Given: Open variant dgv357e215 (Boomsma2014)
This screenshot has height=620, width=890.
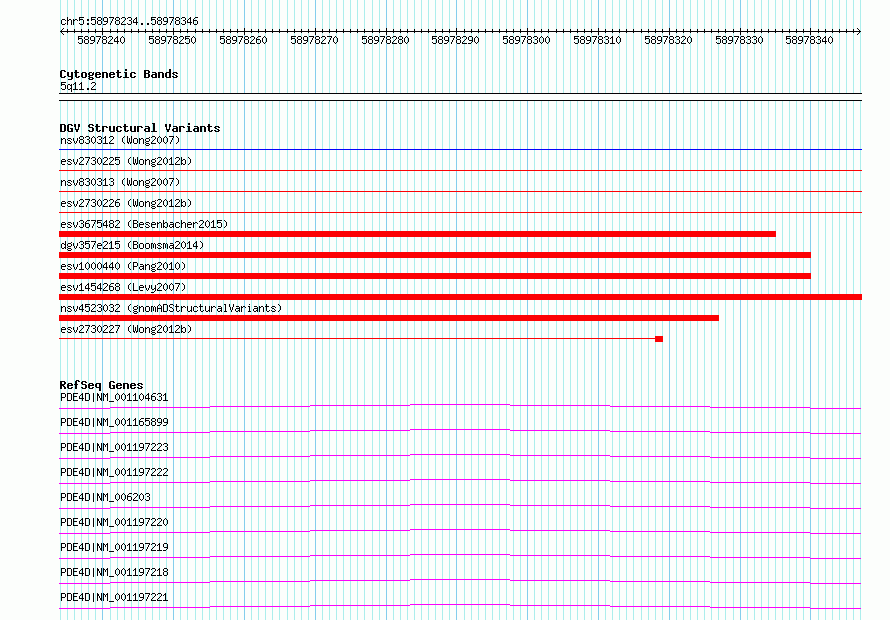Looking at the screenshot, I should [132, 245].
